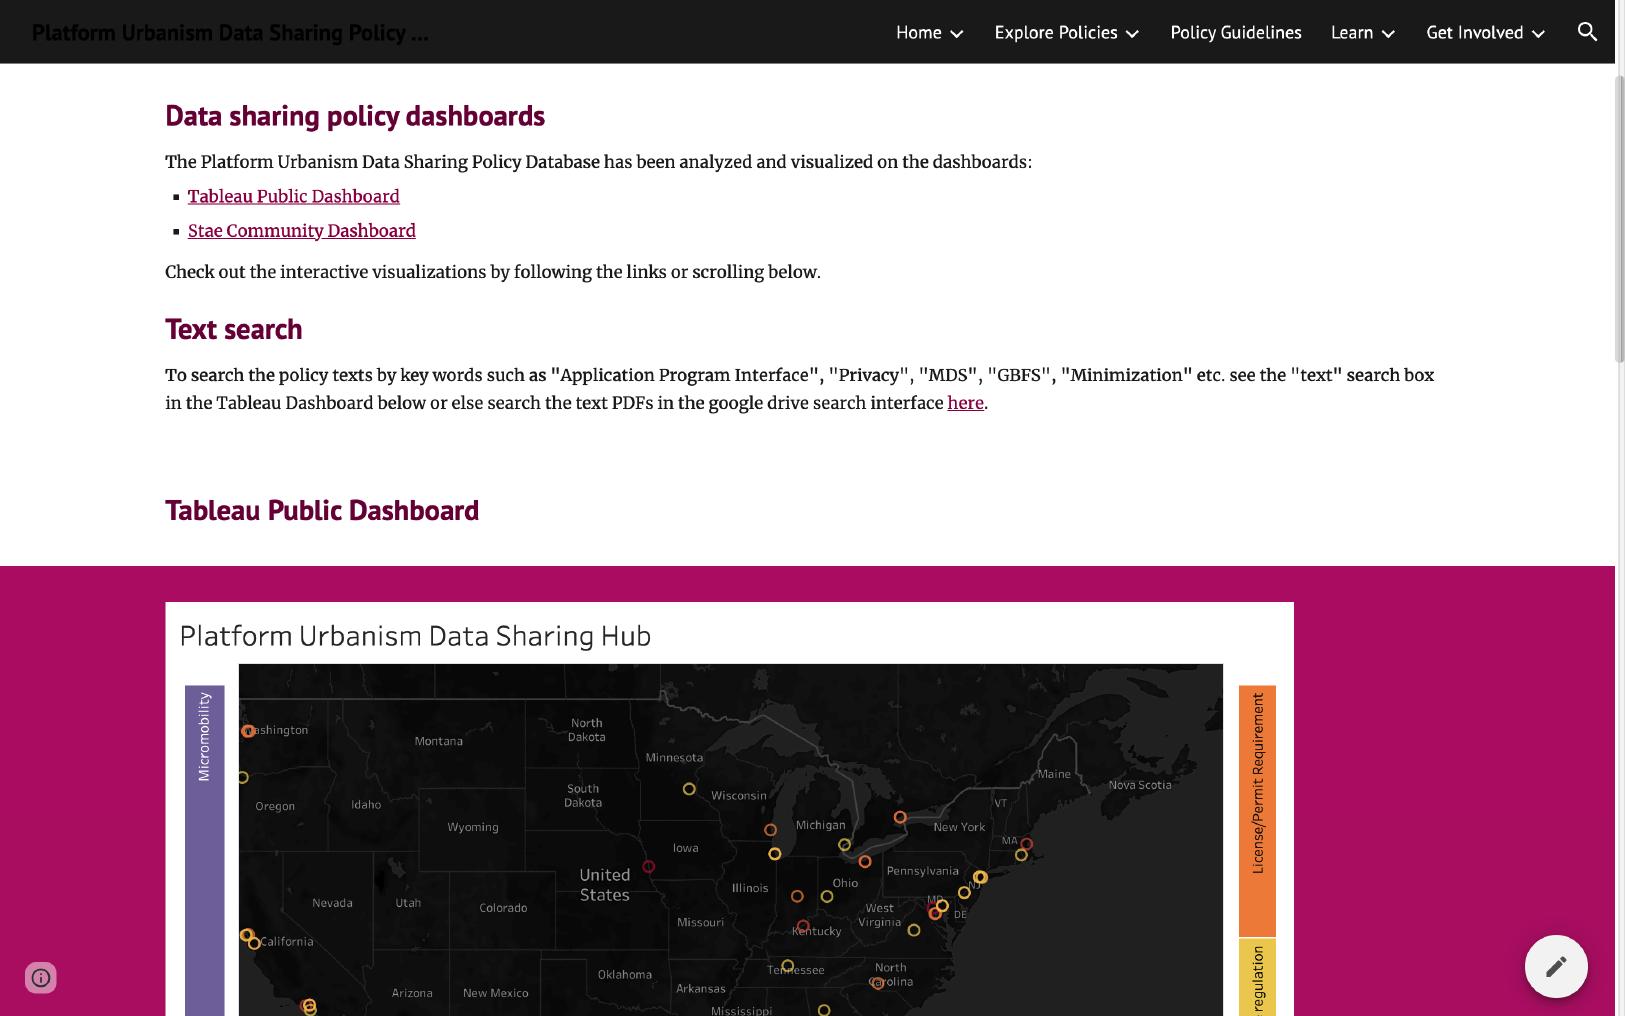Viewport: 1625px width, 1016px height.
Task: Open the site info circle icon
Action: [41, 977]
